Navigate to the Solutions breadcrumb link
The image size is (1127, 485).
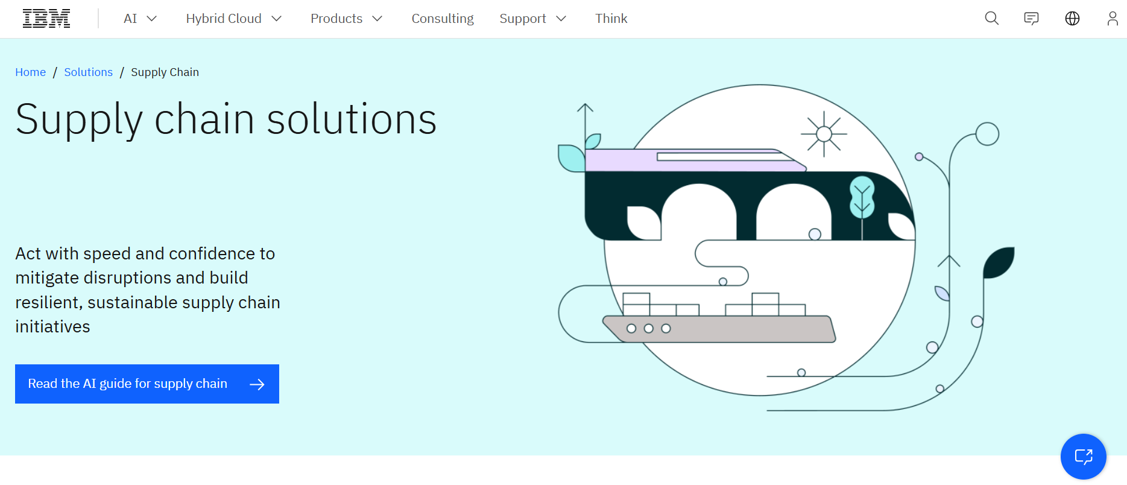(x=88, y=72)
